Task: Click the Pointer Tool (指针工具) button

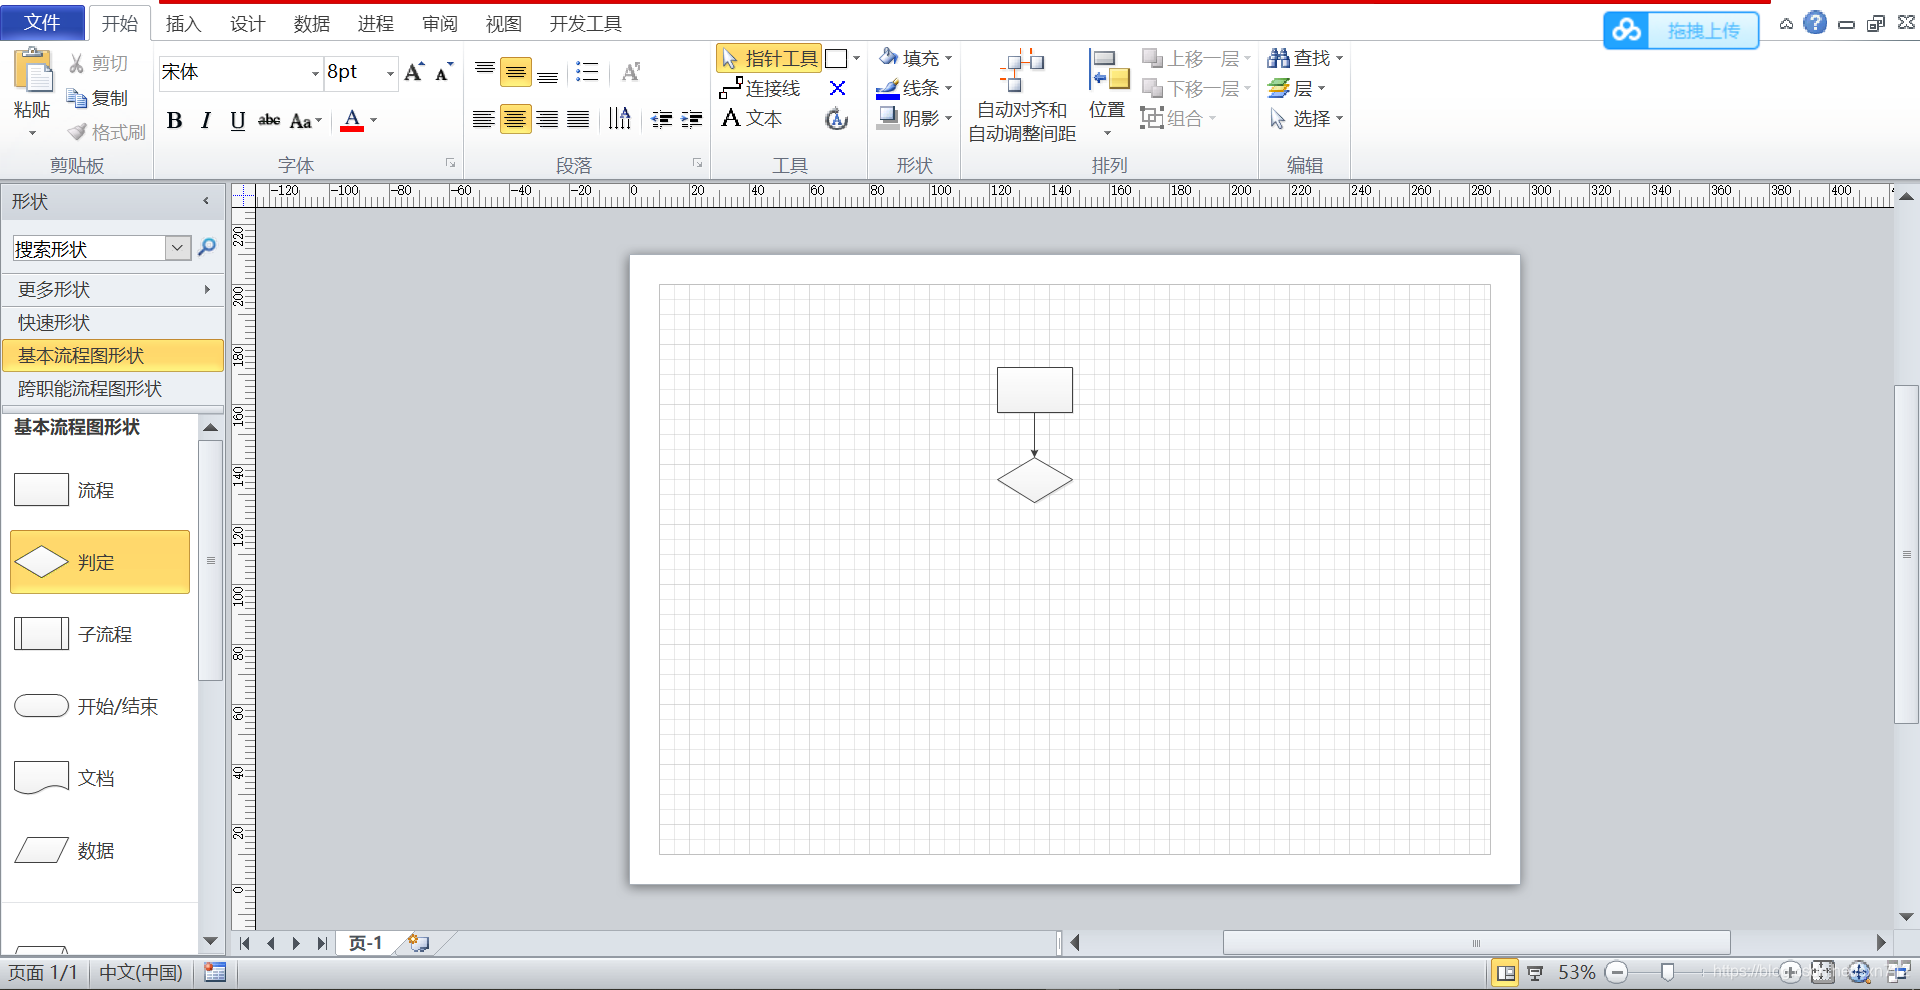Action: pos(769,58)
